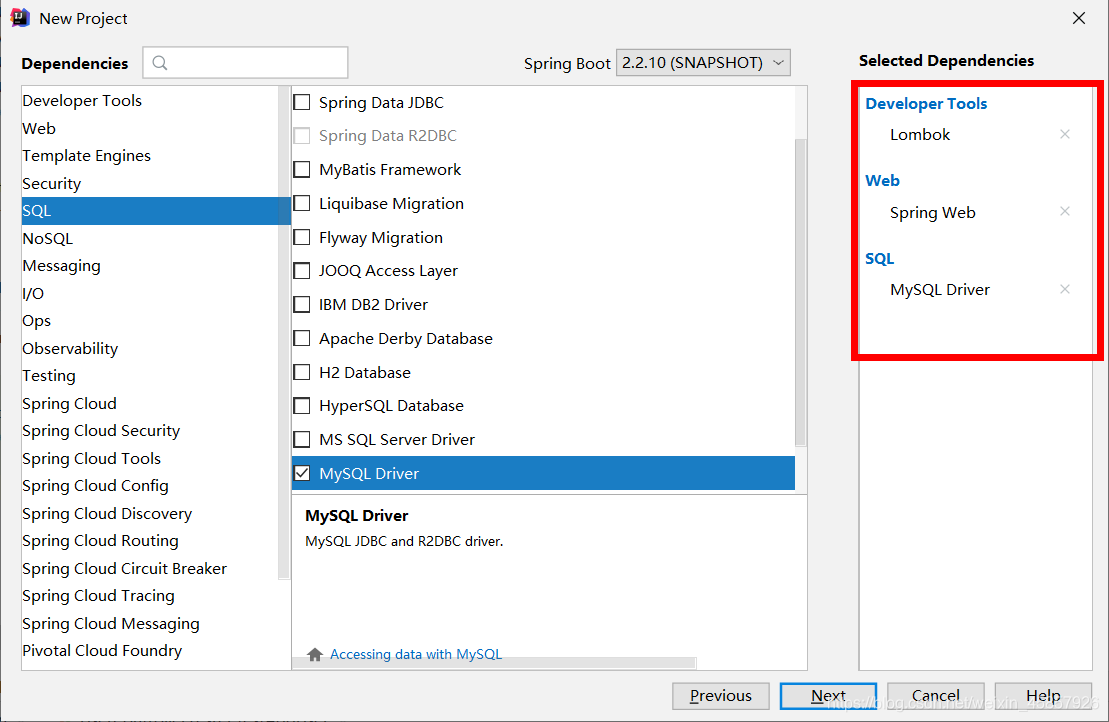Select Pivotal Cloud Foundry category

[x=102, y=651]
